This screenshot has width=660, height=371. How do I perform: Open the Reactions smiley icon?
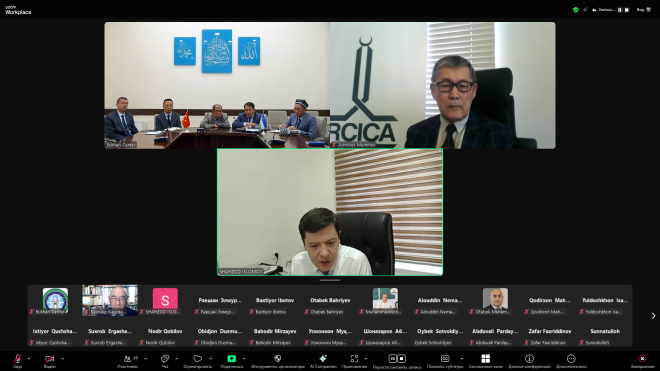pyautogui.click(x=197, y=361)
